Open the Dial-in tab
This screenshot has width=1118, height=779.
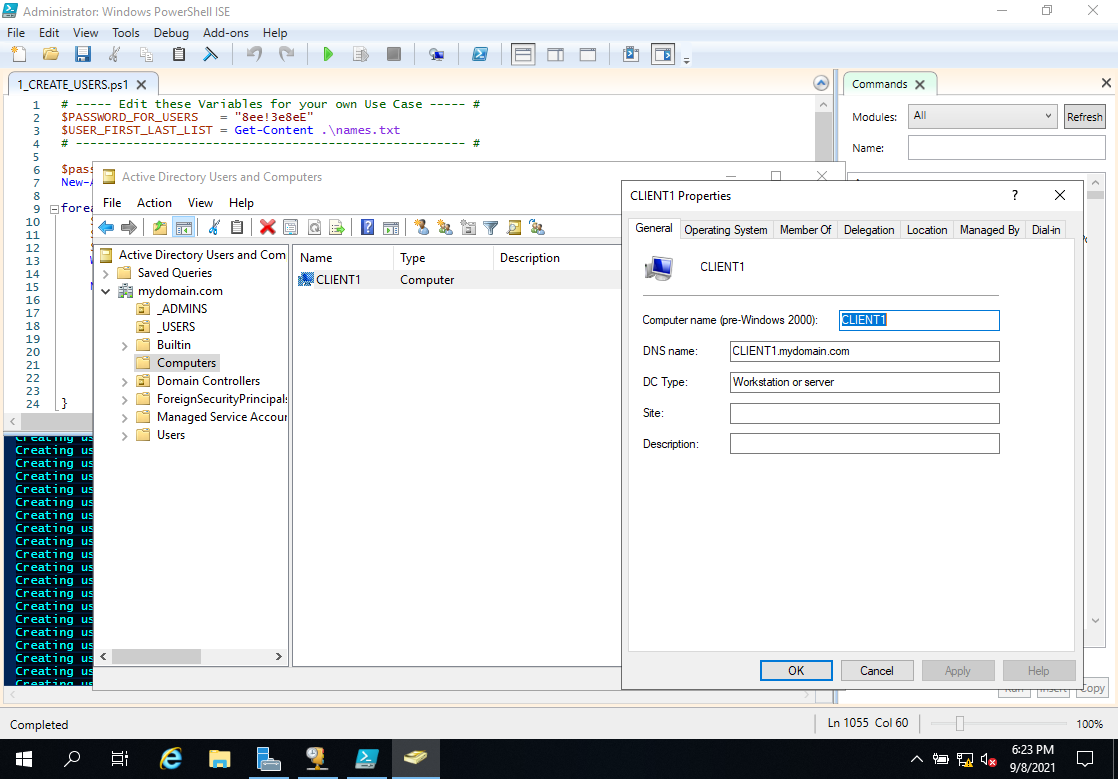pos(1046,229)
